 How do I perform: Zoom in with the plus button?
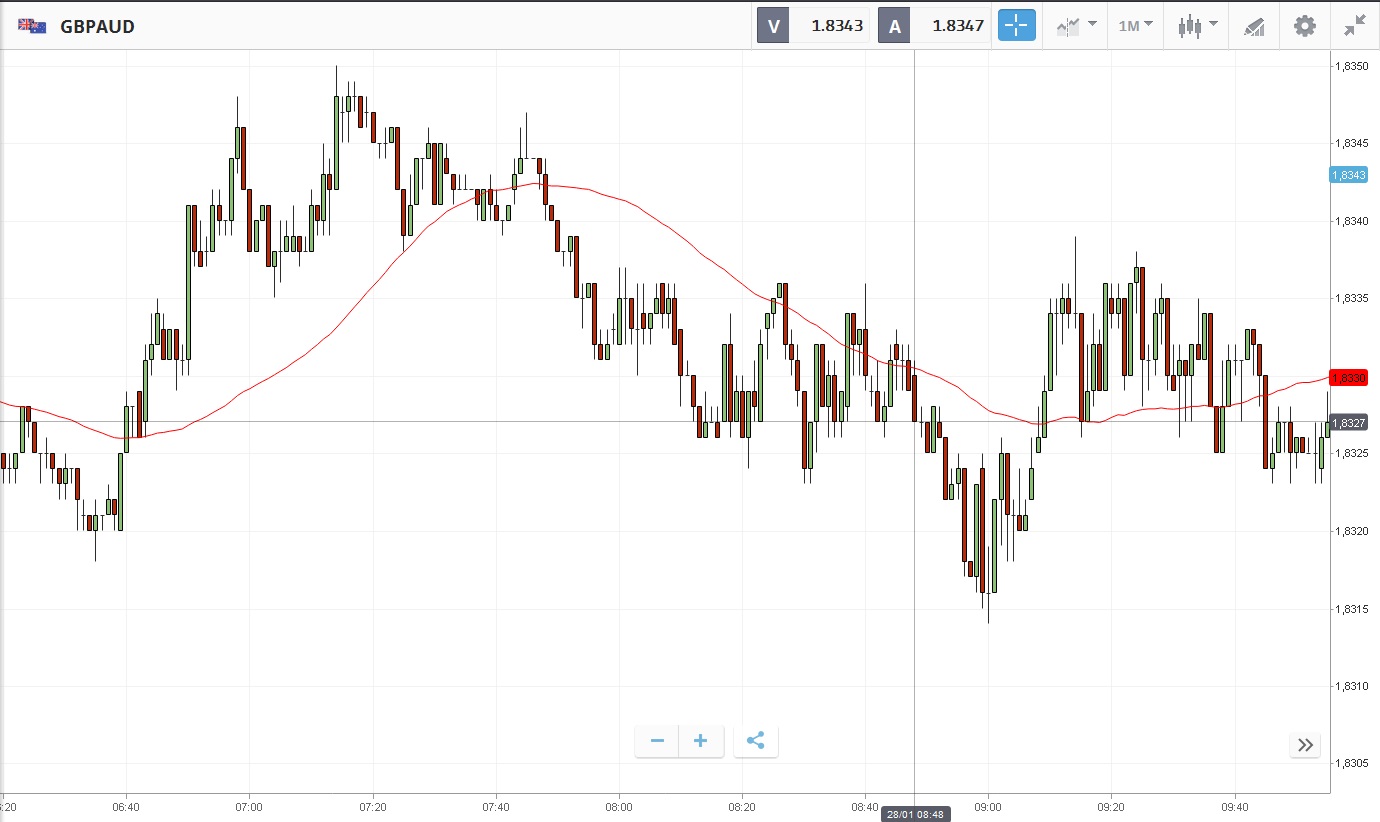701,741
